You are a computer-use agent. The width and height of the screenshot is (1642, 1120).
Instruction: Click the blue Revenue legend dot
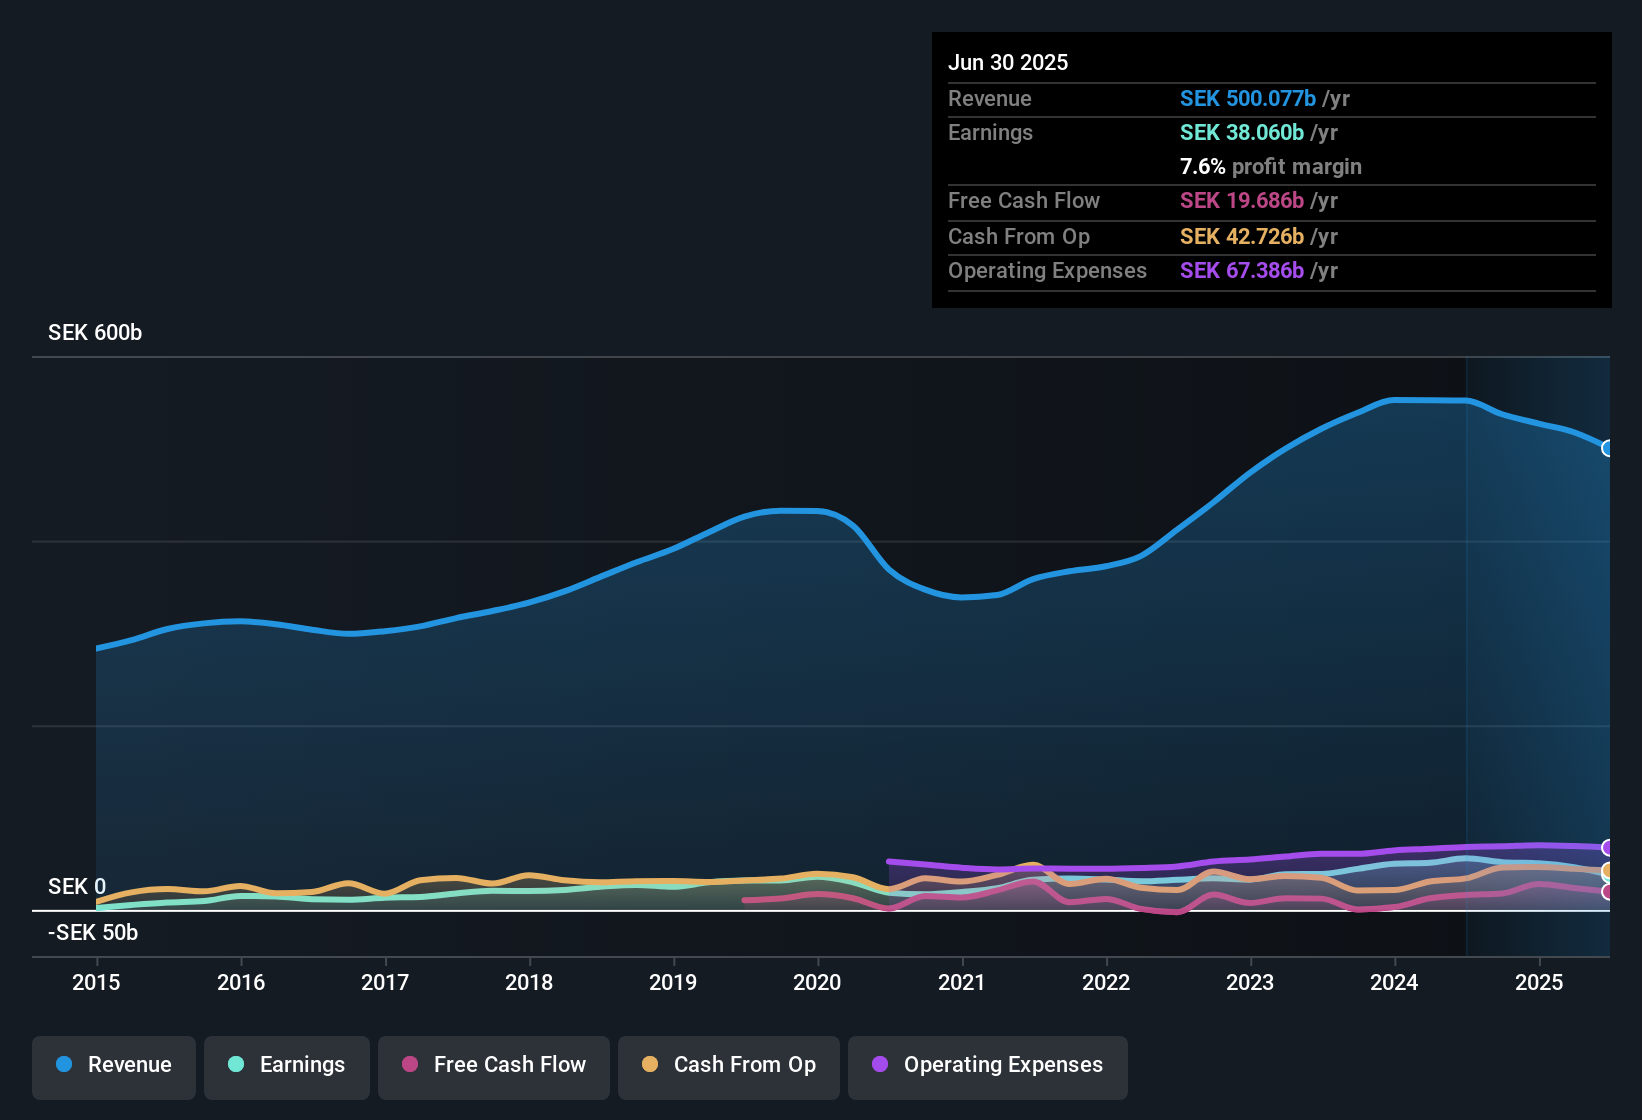tap(64, 1065)
